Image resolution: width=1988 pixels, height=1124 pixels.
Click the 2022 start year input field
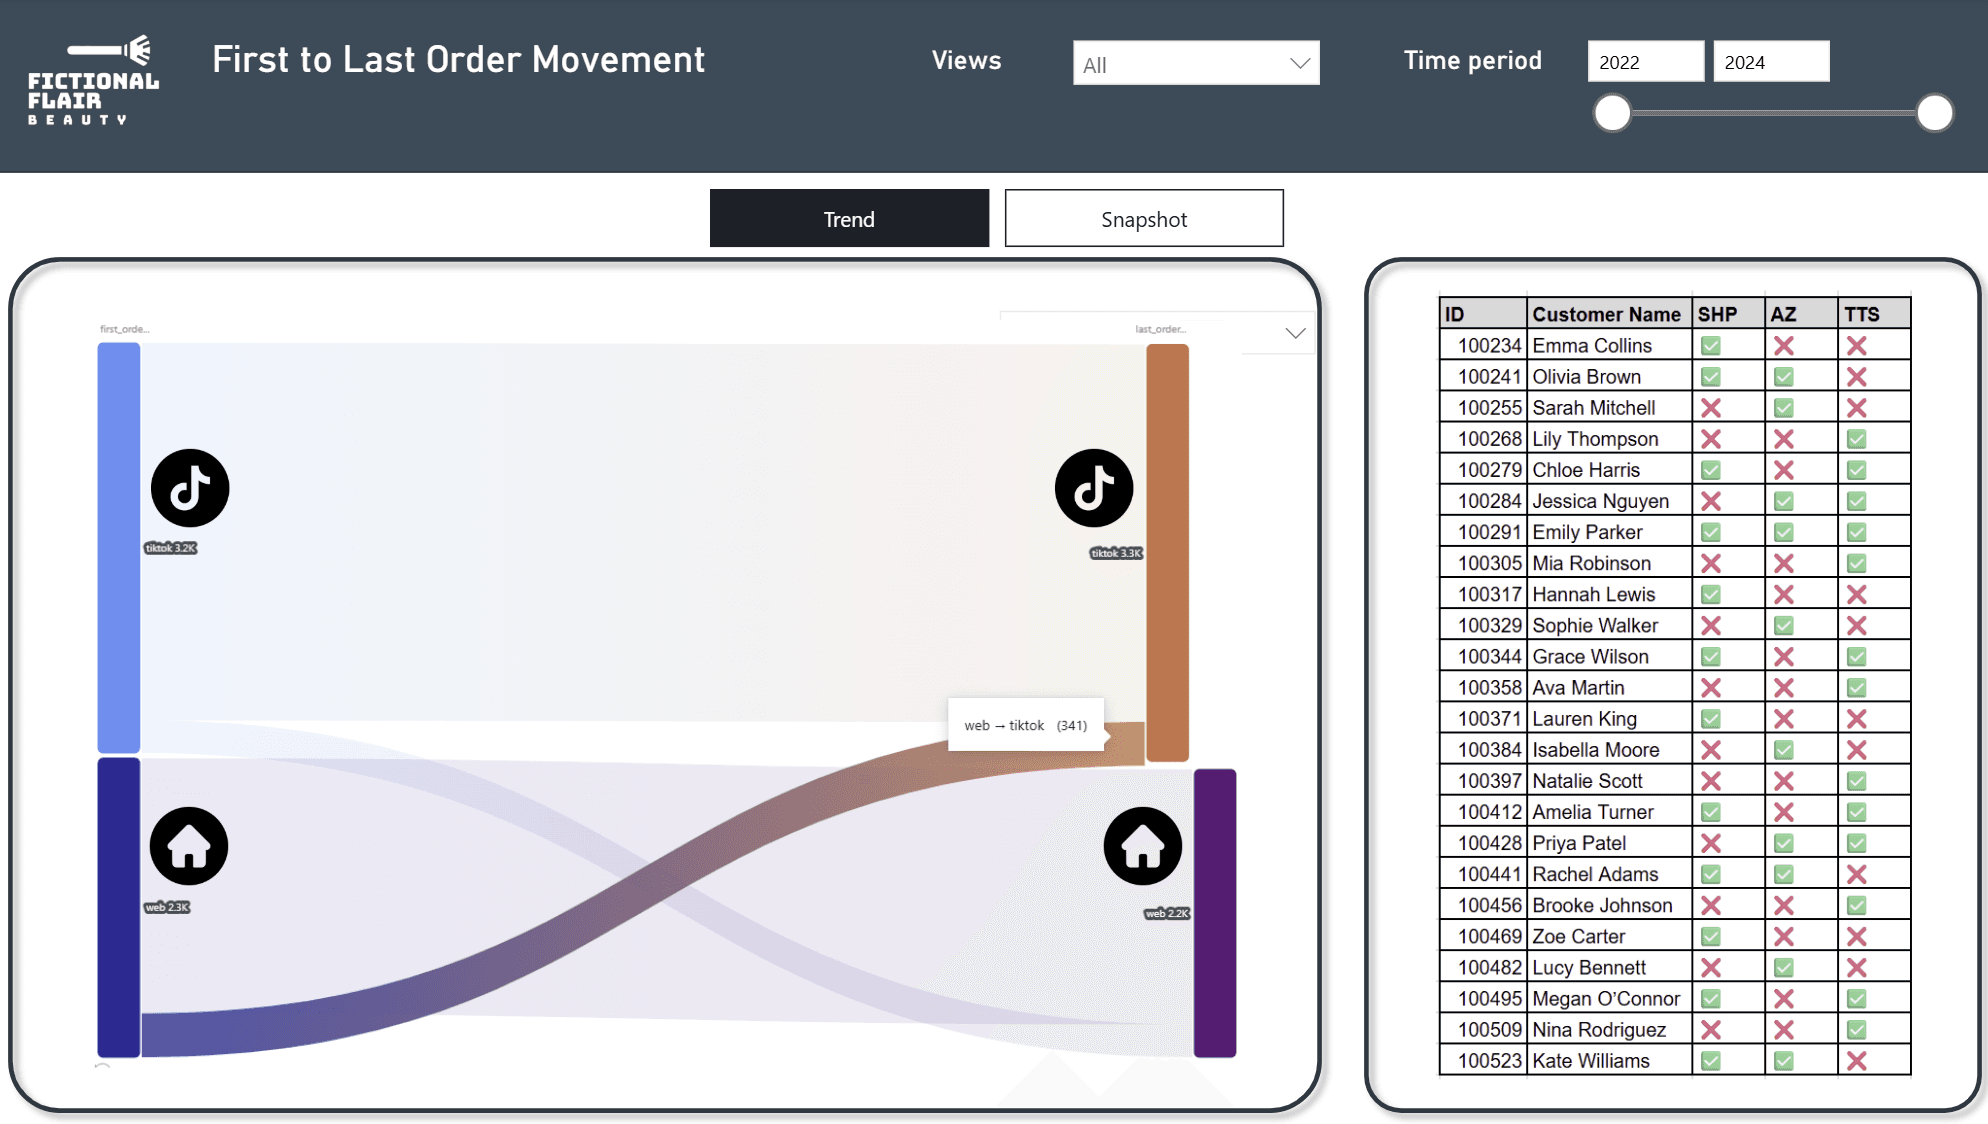point(1645,62)
